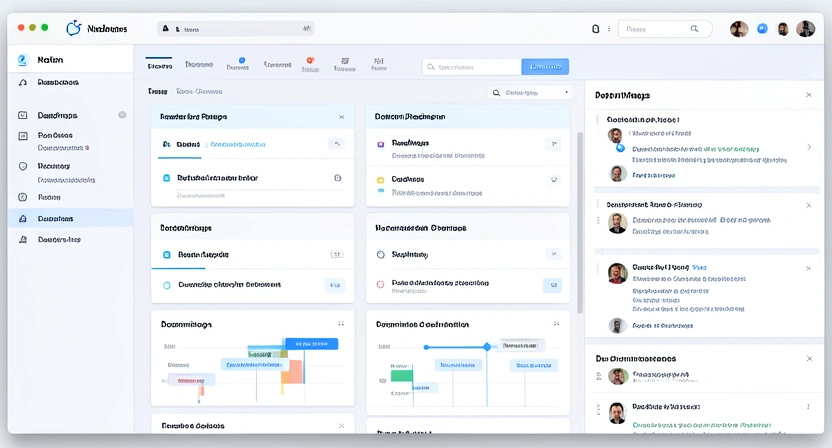
Task: Click the warning triangle icon in the address bar
Action: [x=166, y=29]
